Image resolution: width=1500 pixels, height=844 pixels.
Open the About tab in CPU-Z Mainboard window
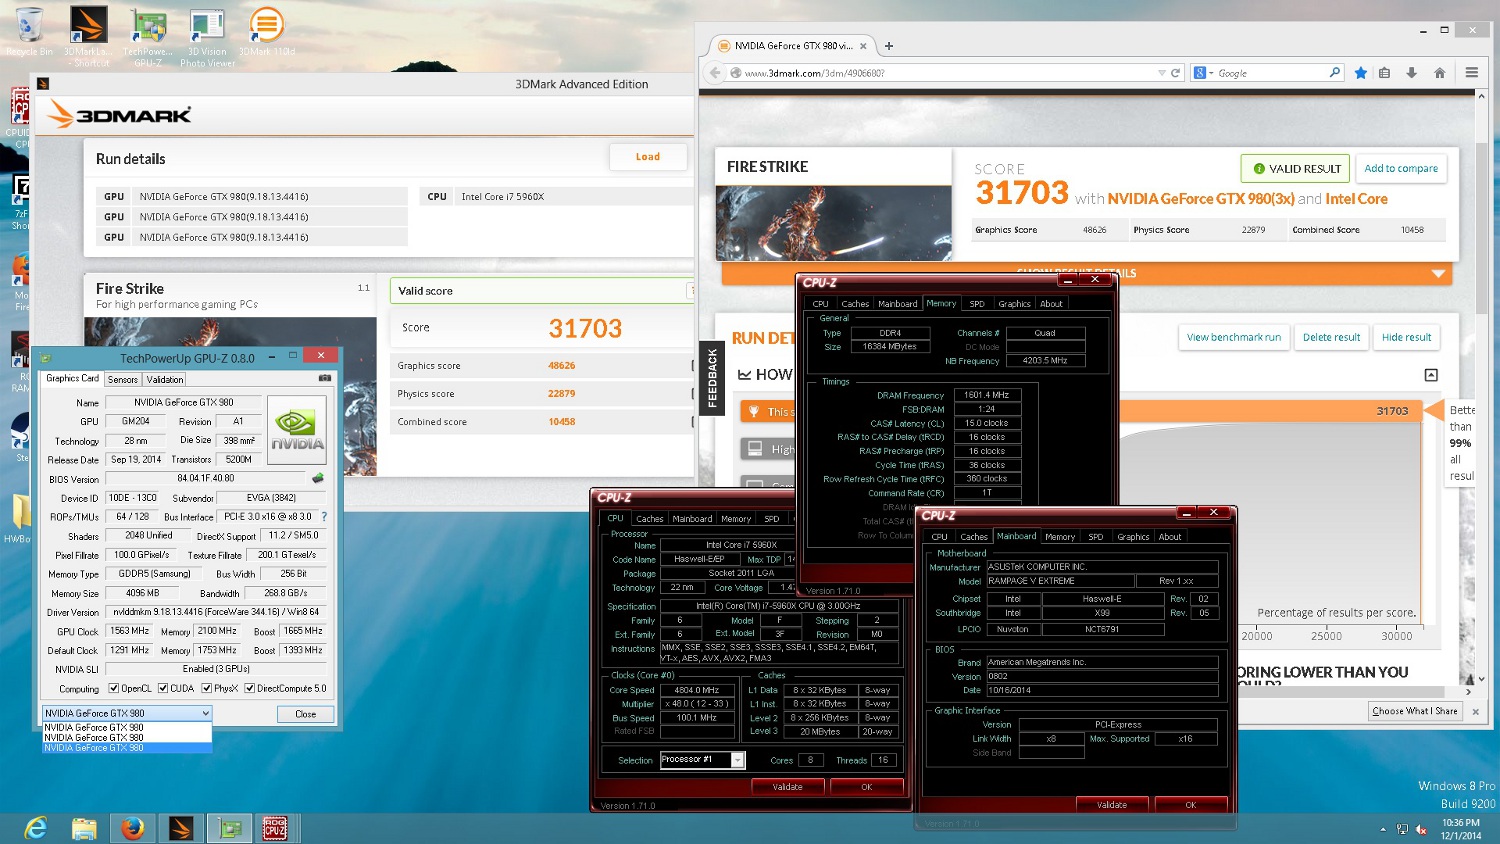click(x=1170, y=537)
